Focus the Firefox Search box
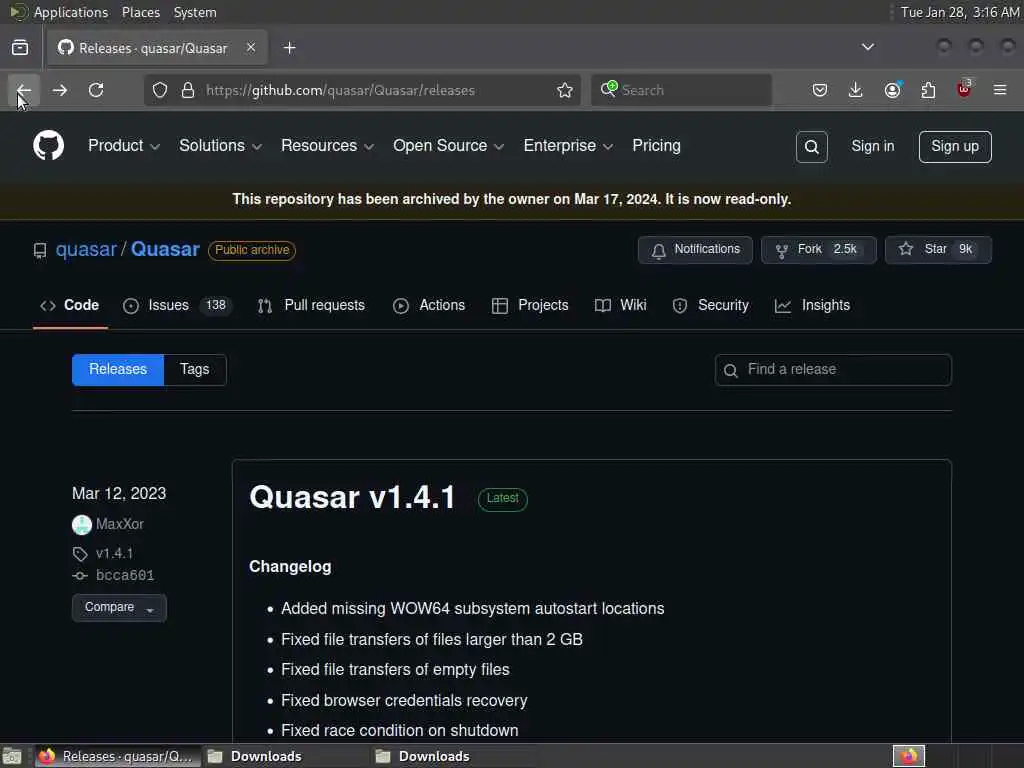1024x768 pixels. (692, 90)
